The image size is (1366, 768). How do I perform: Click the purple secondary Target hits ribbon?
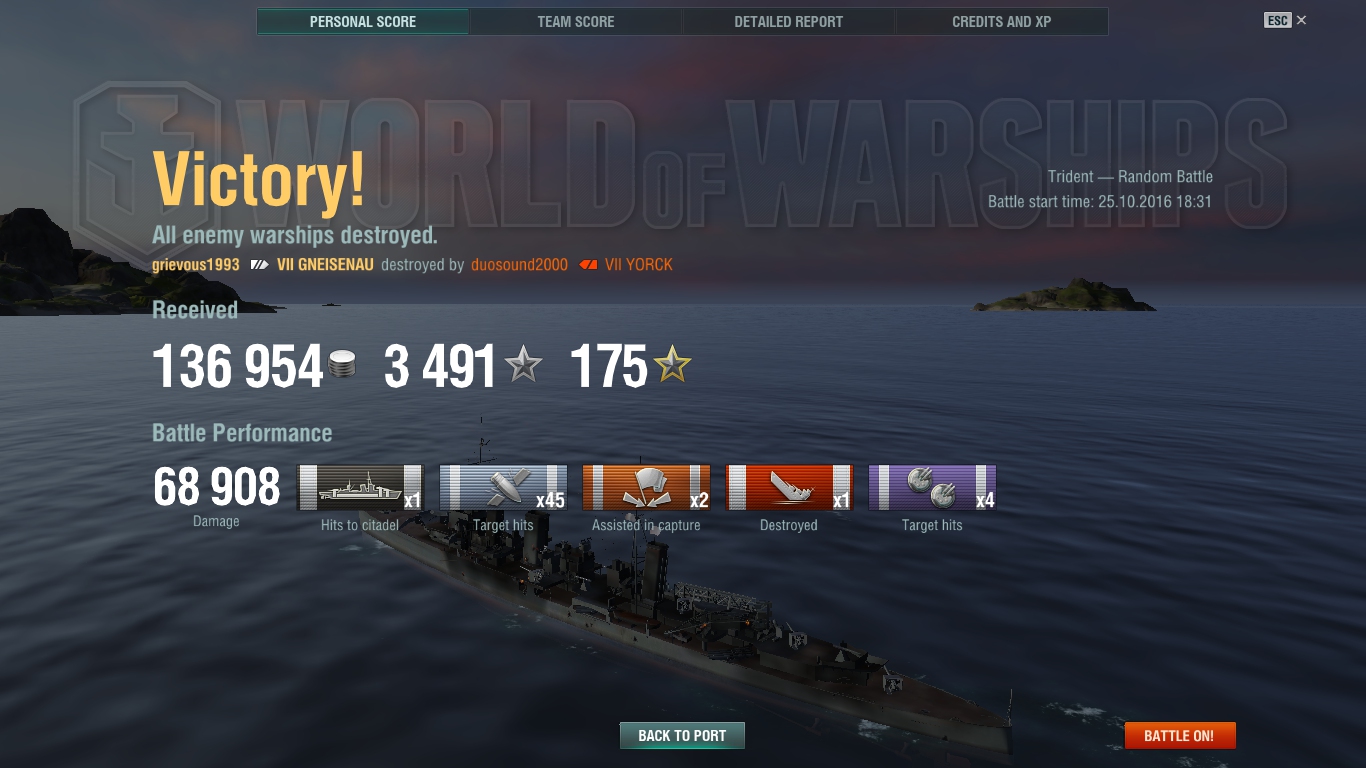[932, 487]
